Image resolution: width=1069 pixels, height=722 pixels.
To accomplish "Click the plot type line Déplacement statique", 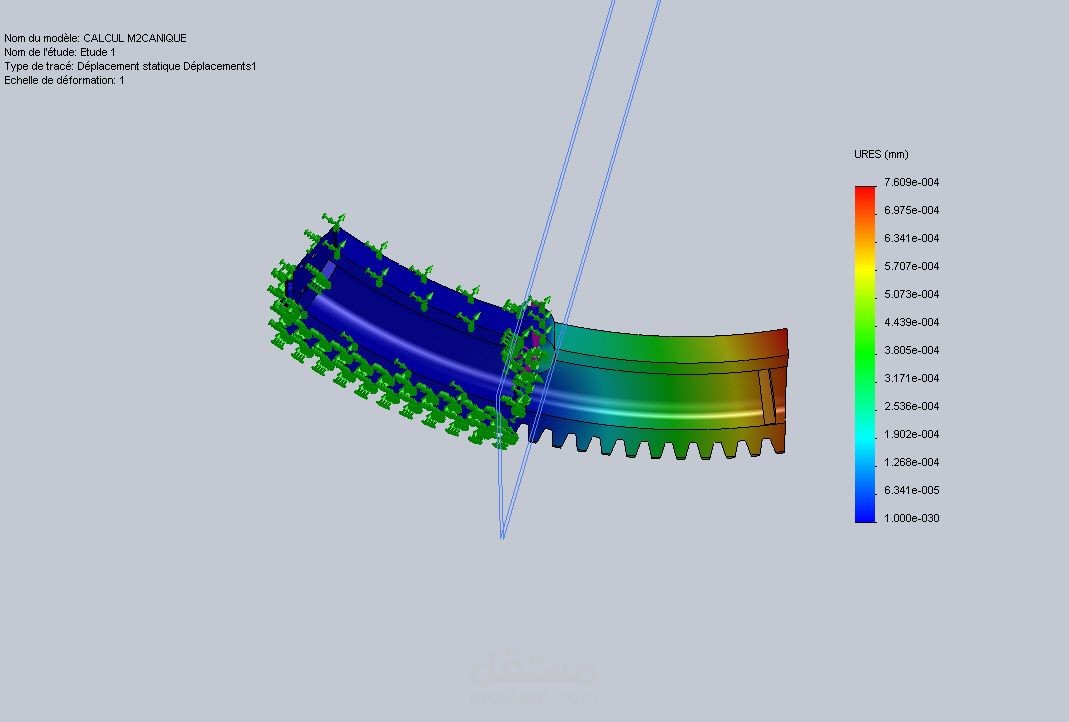I will point(130,66).
